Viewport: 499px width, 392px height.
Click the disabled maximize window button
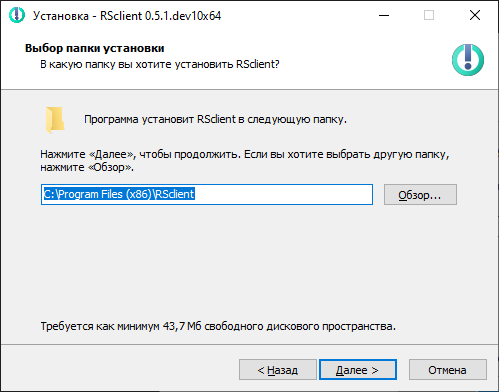point(429,15)
